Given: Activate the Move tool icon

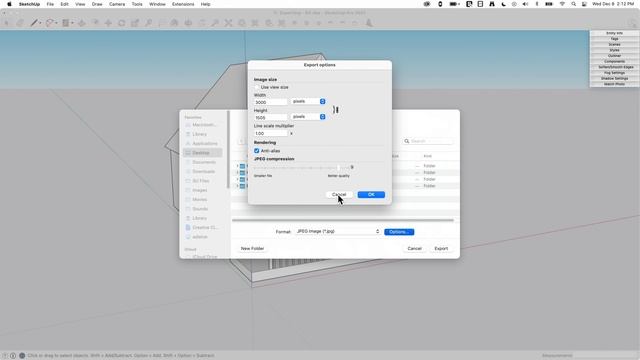Looking at the screenshot, I should (x=108, y=23).
